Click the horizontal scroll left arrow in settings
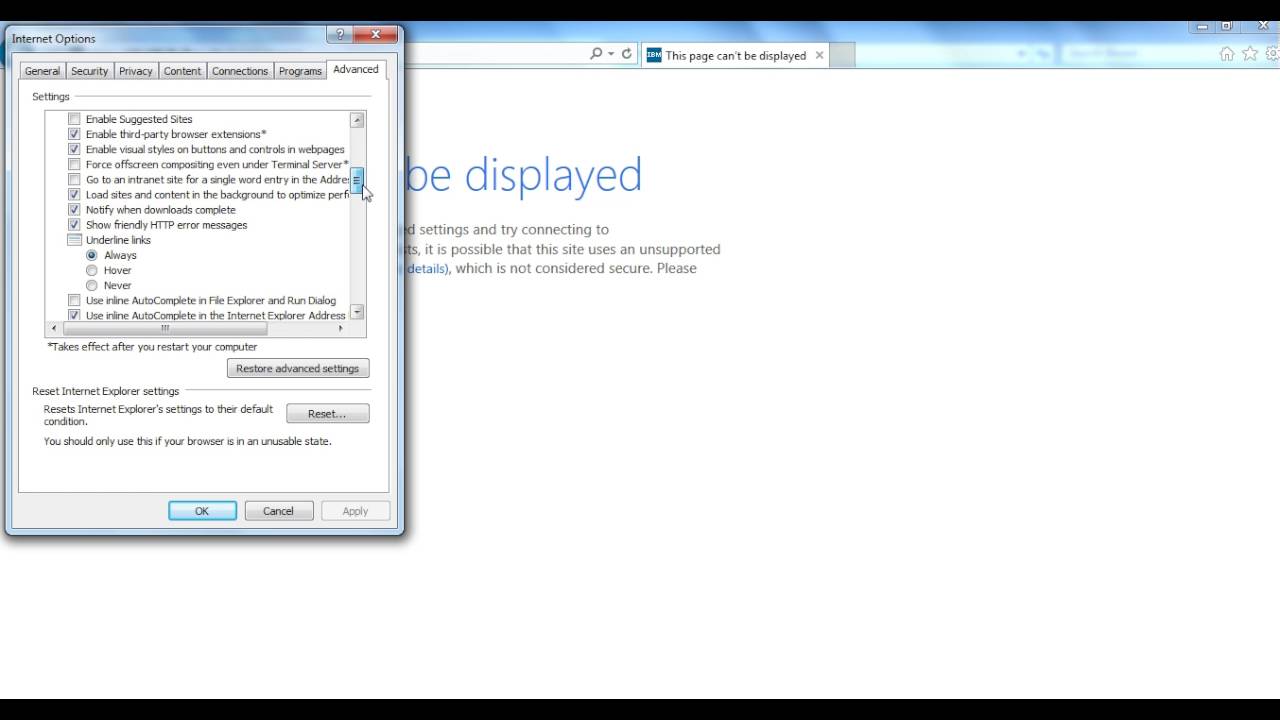Image resolution: width=1280 pixels, height=720 pixels. click(52, 328)
